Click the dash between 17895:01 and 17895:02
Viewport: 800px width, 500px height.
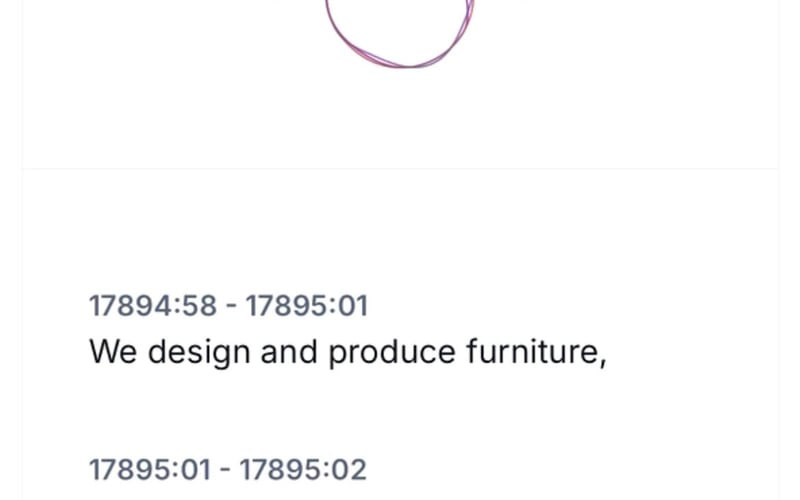[226, 470]
